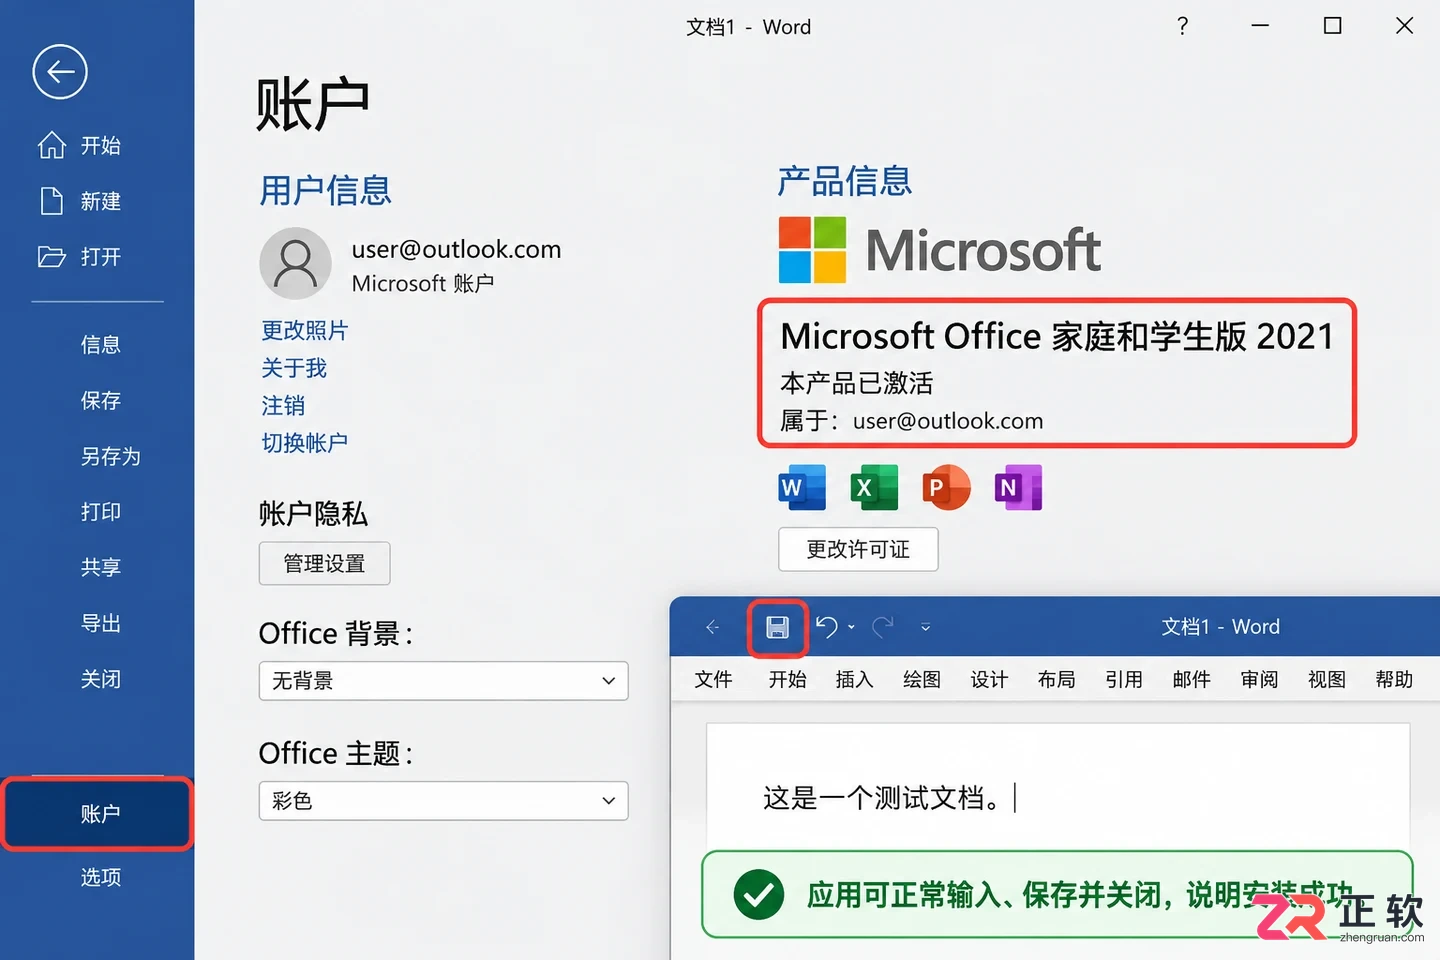
Task: Open the 文件 tab in the inset Word ribbon
Action: pos(714,680)
